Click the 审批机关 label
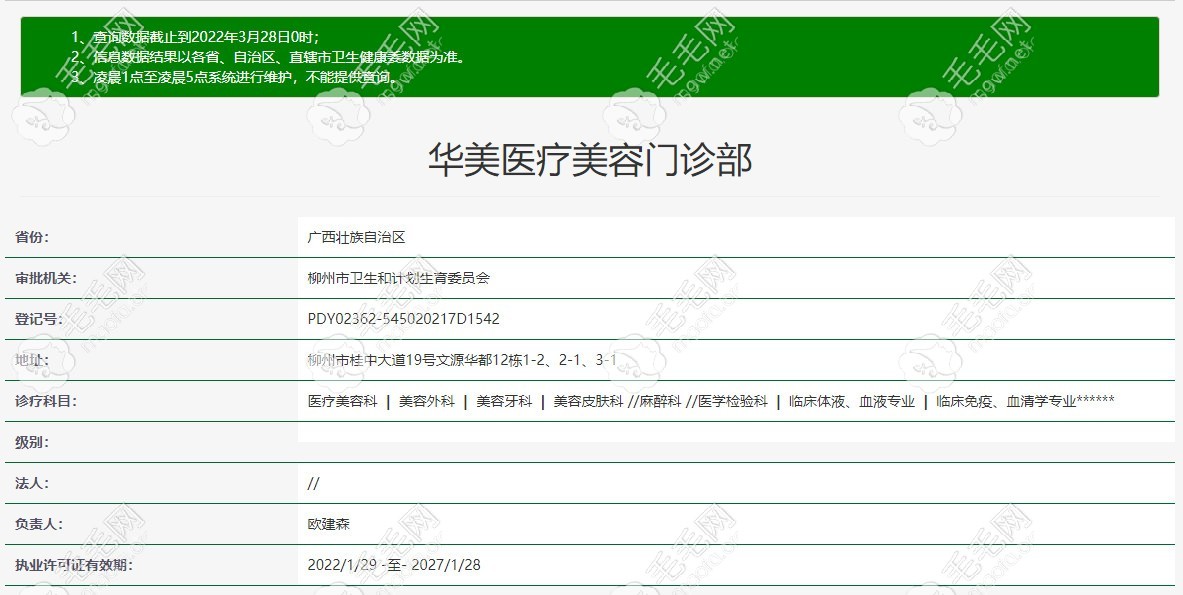1183x595 pixels. coord(46,278)
